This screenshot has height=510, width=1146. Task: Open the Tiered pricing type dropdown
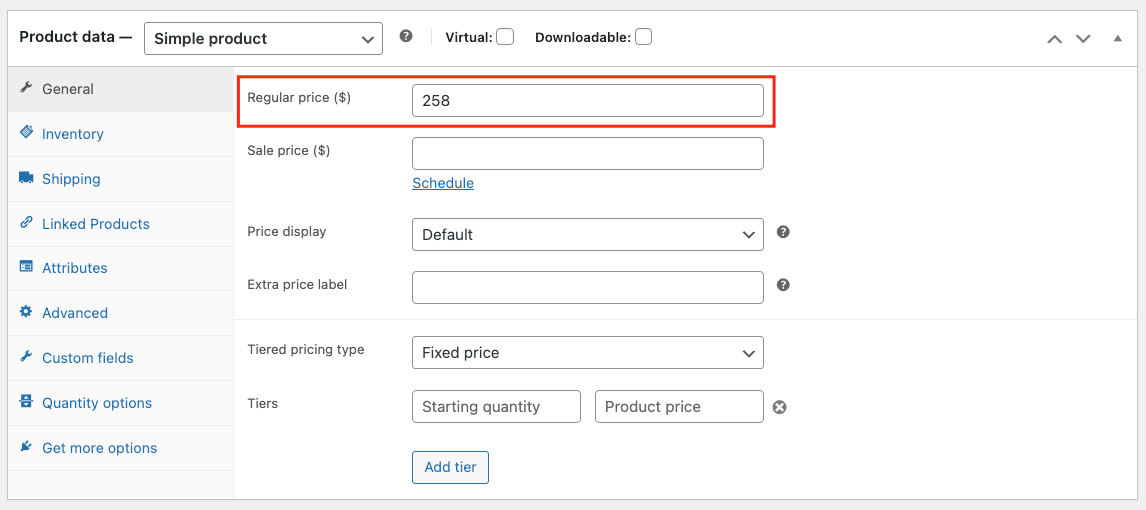(588, 352)
